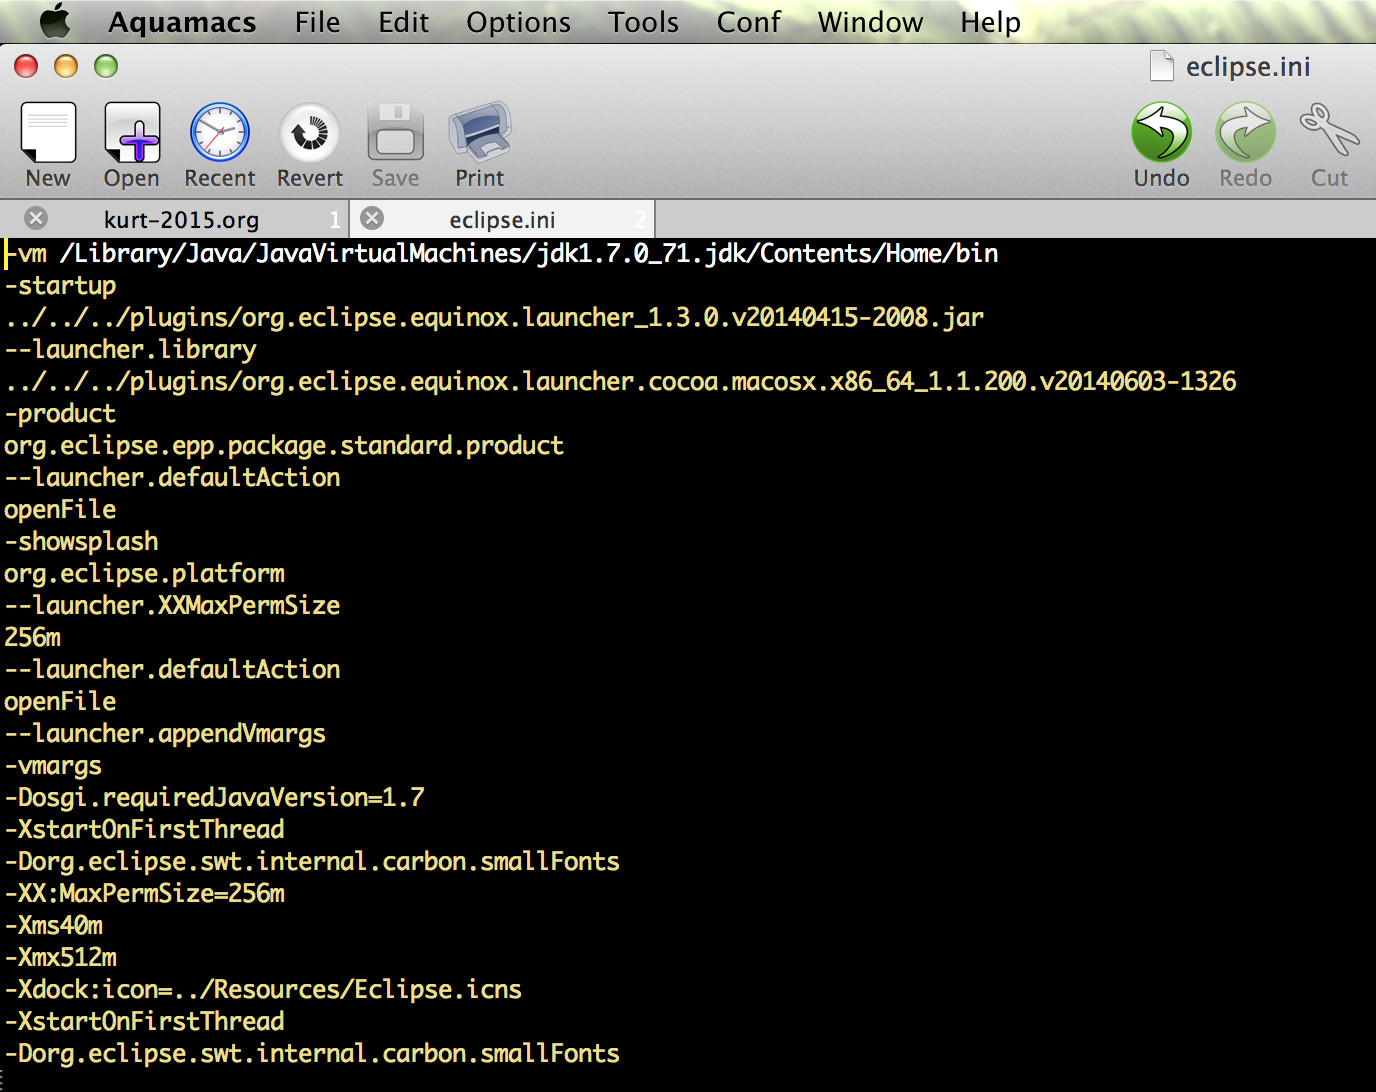Screen dimensions: 1376x1092
Task: Click the launcher.cocoa.macosx.x86_64 path line
Action: coord(620,381)
